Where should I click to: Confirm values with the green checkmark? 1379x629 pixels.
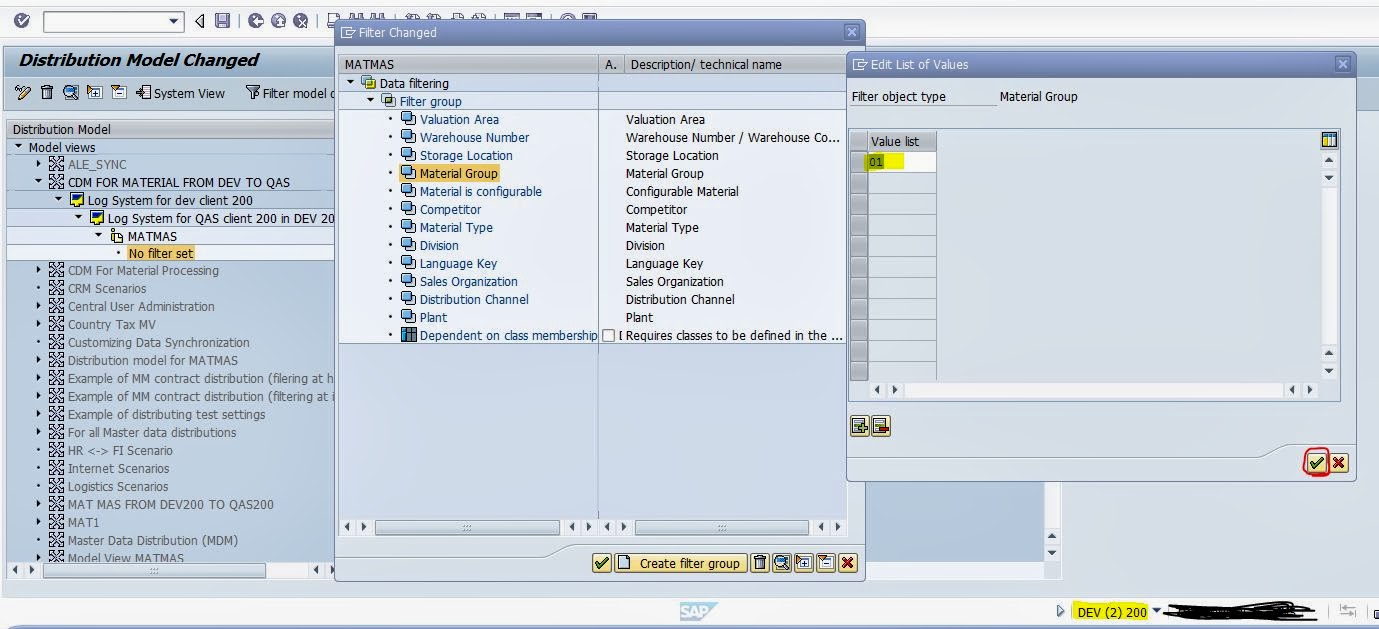pyautogui.click(x=1316, y=463)
